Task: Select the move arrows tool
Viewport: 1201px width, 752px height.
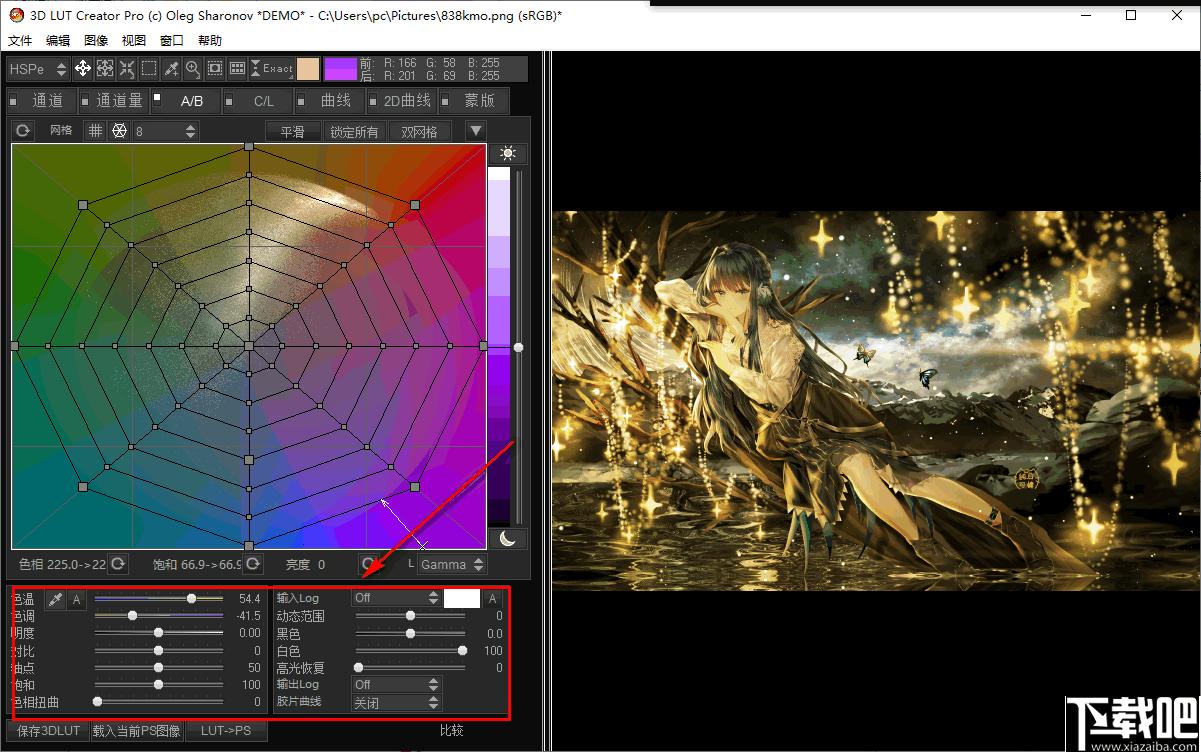Action: (83, 68)
